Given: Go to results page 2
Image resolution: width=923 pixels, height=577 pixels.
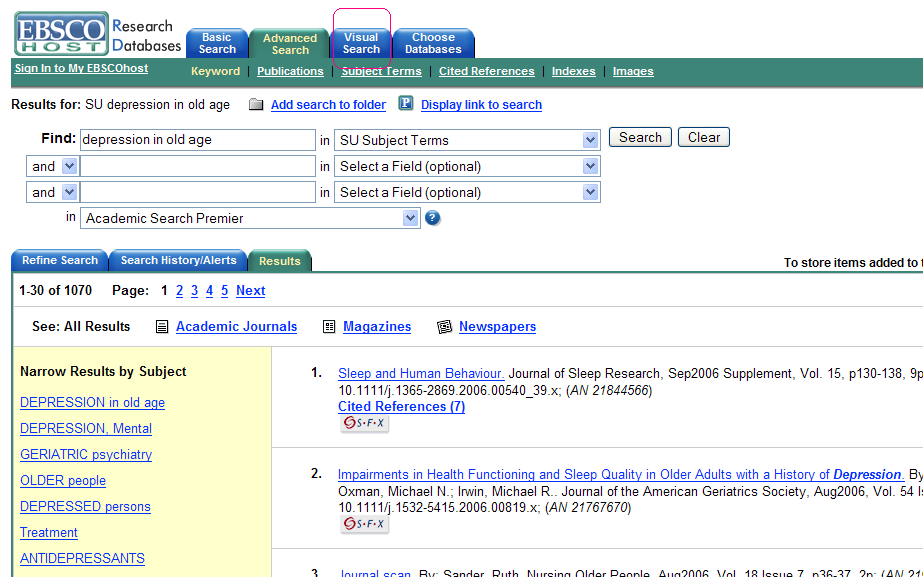Looking at the screenshot, I should [x=180, y=291].
